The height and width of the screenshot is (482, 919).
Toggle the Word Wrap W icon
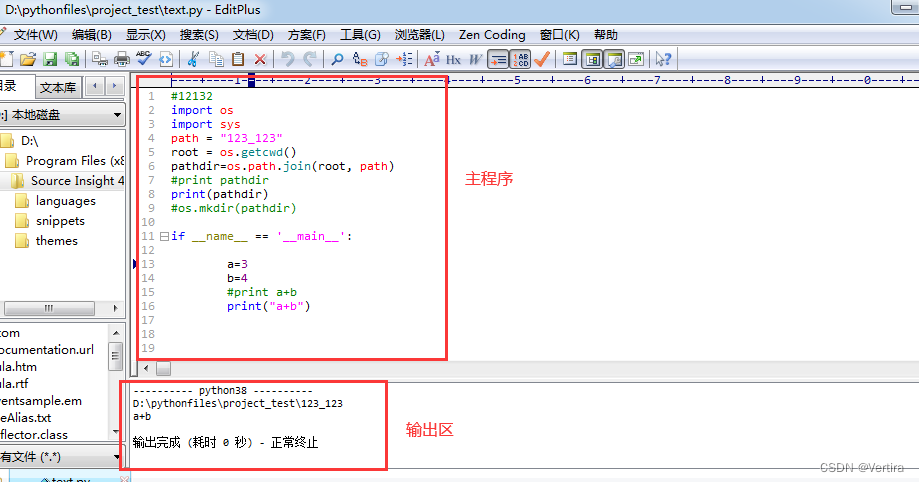coord(475,59)
